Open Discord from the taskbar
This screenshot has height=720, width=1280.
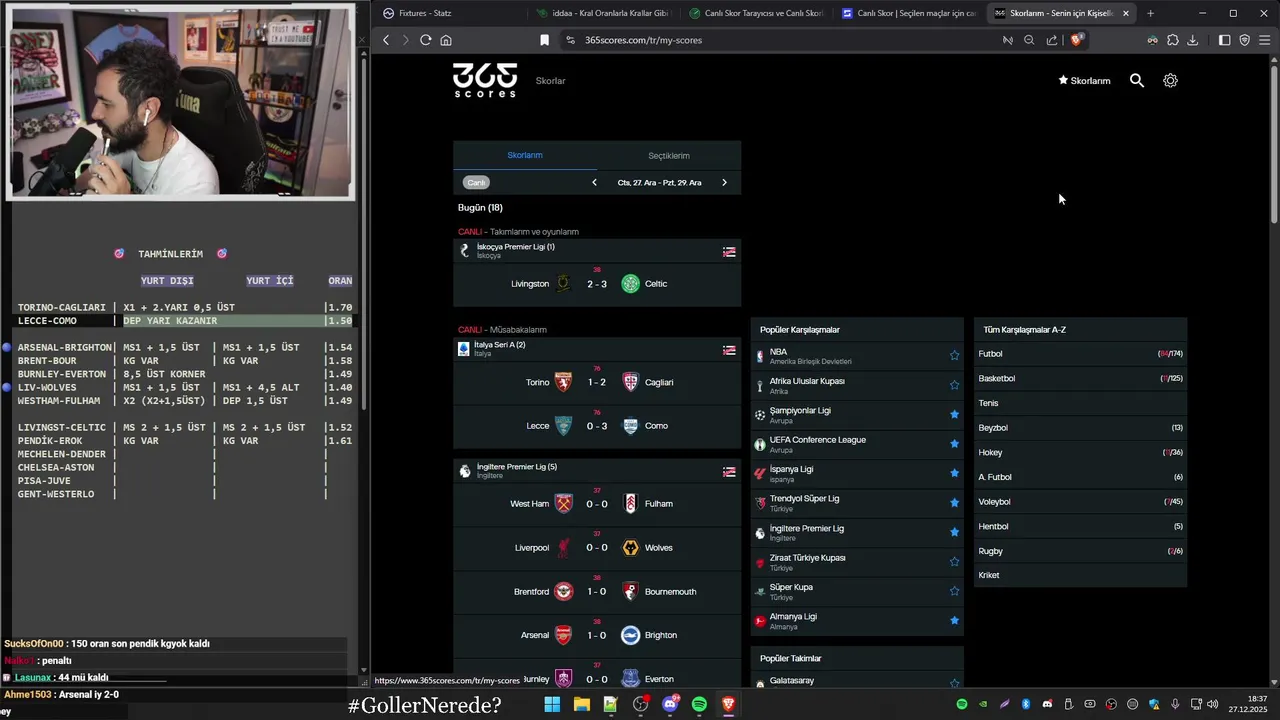pos(670,705)
